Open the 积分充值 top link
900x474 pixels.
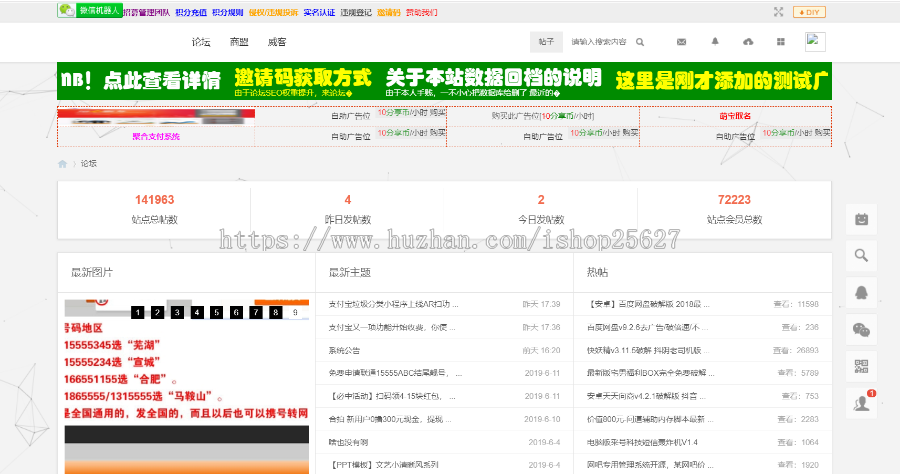(x=191, y=13)
